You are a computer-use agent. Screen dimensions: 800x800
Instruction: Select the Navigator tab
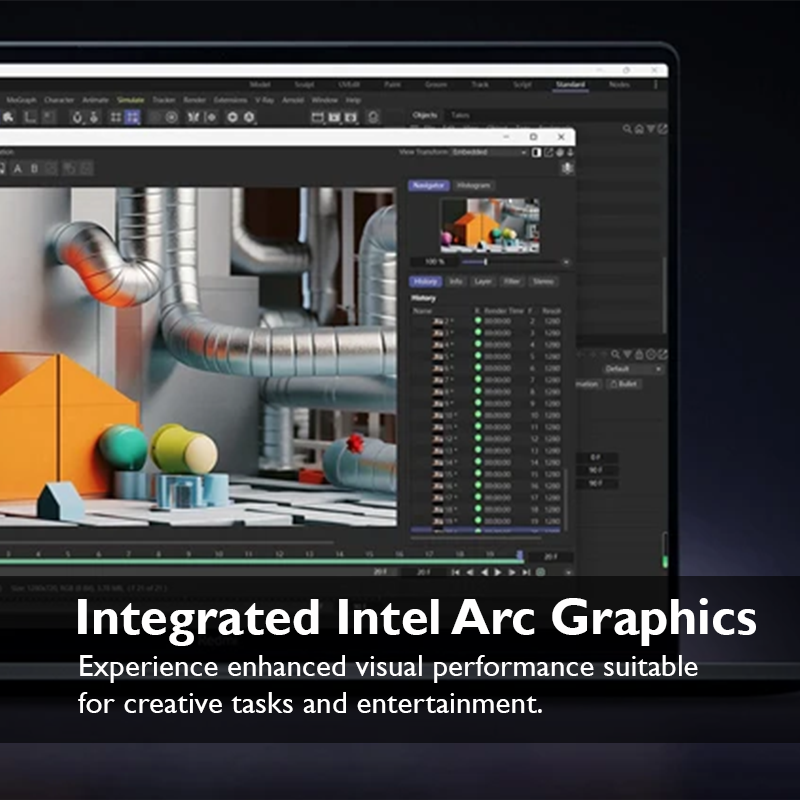429,185
